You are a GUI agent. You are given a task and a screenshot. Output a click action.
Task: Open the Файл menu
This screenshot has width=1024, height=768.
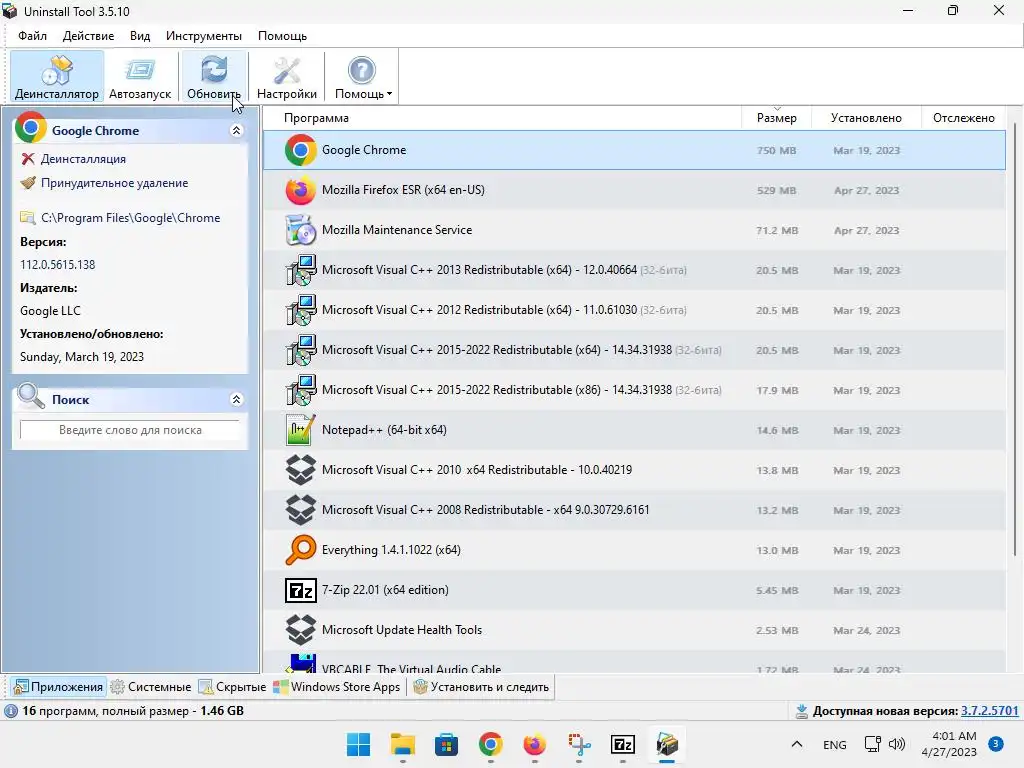32,36
